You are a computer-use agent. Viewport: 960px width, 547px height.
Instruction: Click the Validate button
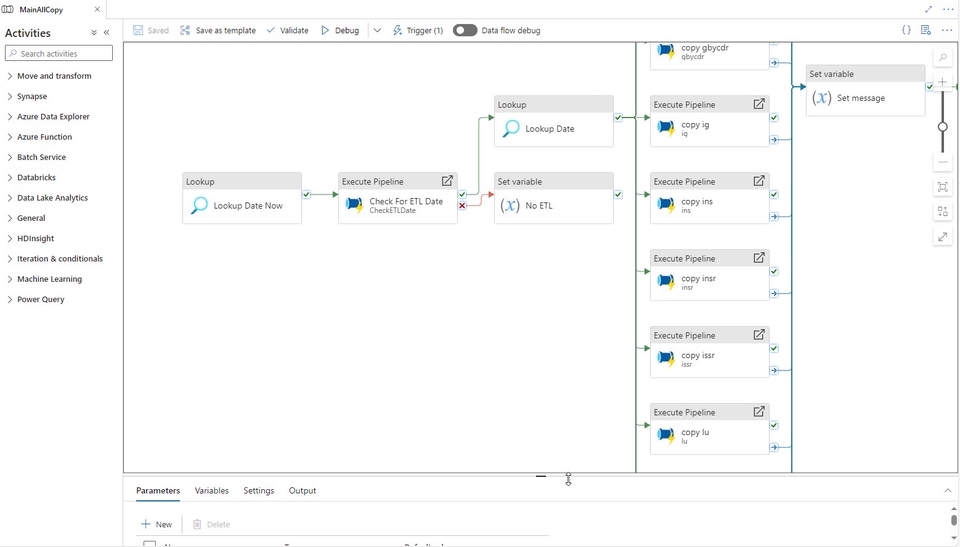pyautogui.click(x=288, y=30)
